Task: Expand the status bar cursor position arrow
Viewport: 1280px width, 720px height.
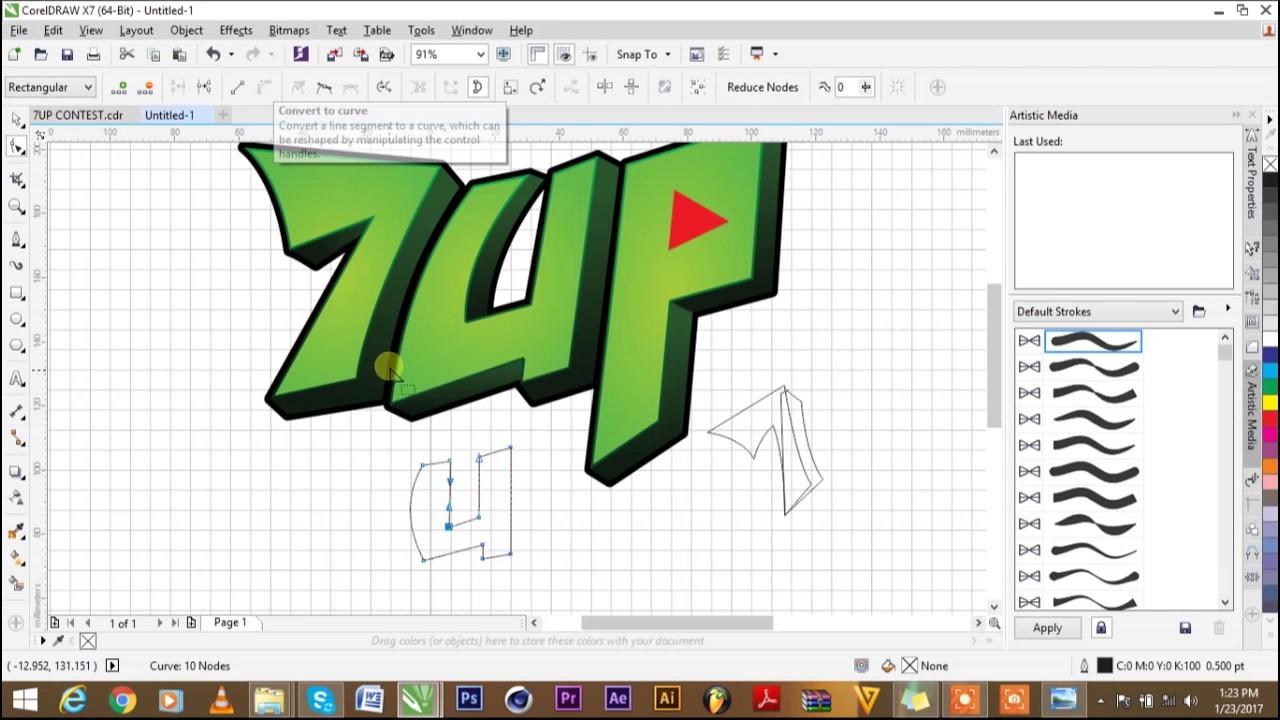Action: (x=112, y=666)
